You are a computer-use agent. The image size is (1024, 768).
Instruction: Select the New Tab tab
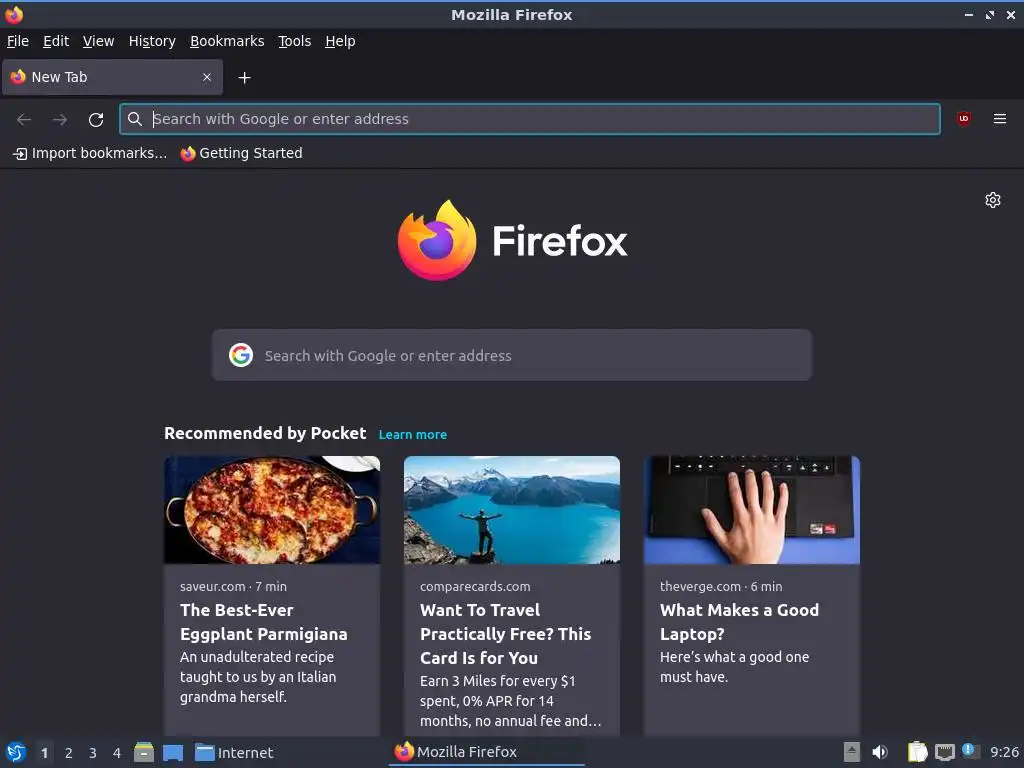coord(112,77)
